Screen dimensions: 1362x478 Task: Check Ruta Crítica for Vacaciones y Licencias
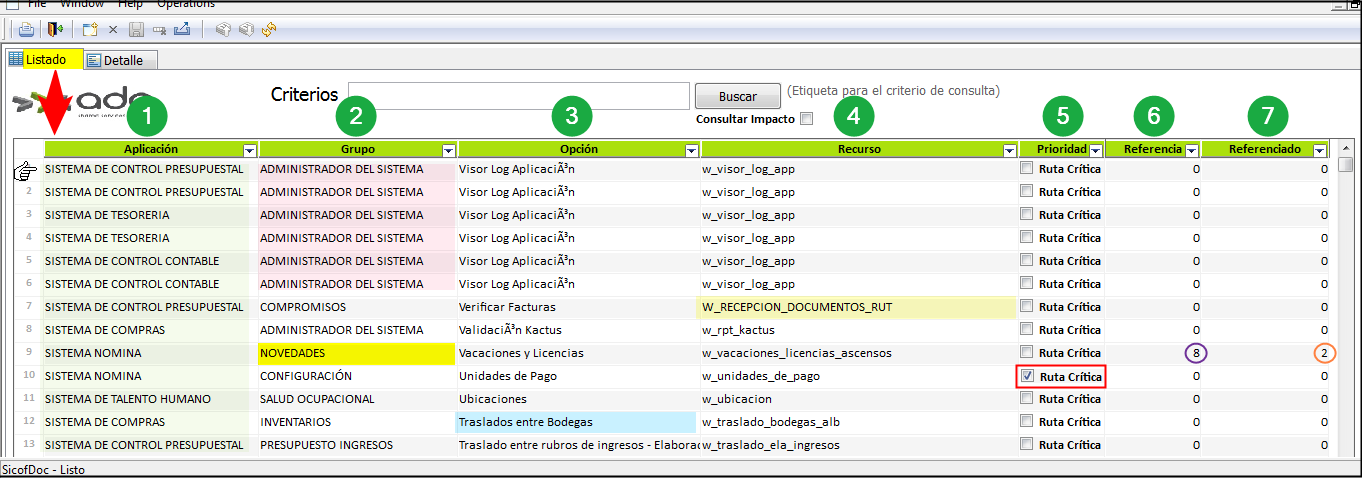[1026, 352]
